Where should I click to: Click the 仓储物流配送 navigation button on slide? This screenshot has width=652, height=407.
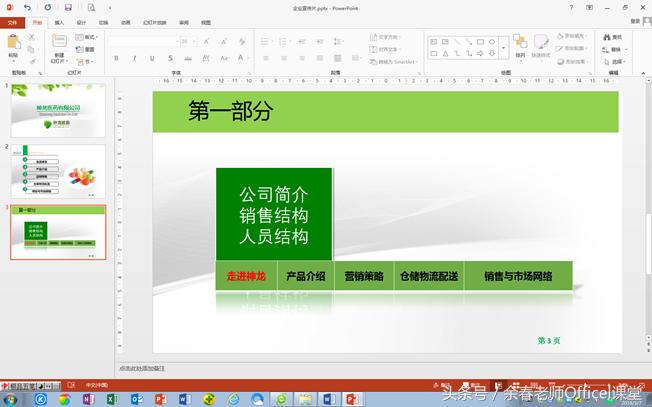(429, 276)
